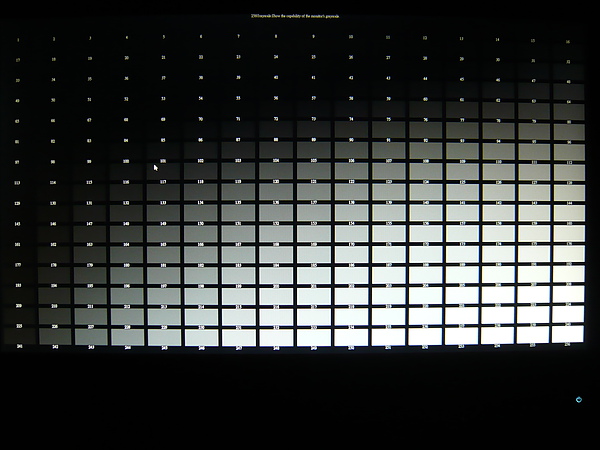Select the swatch above the 230 label

point(201,316)
